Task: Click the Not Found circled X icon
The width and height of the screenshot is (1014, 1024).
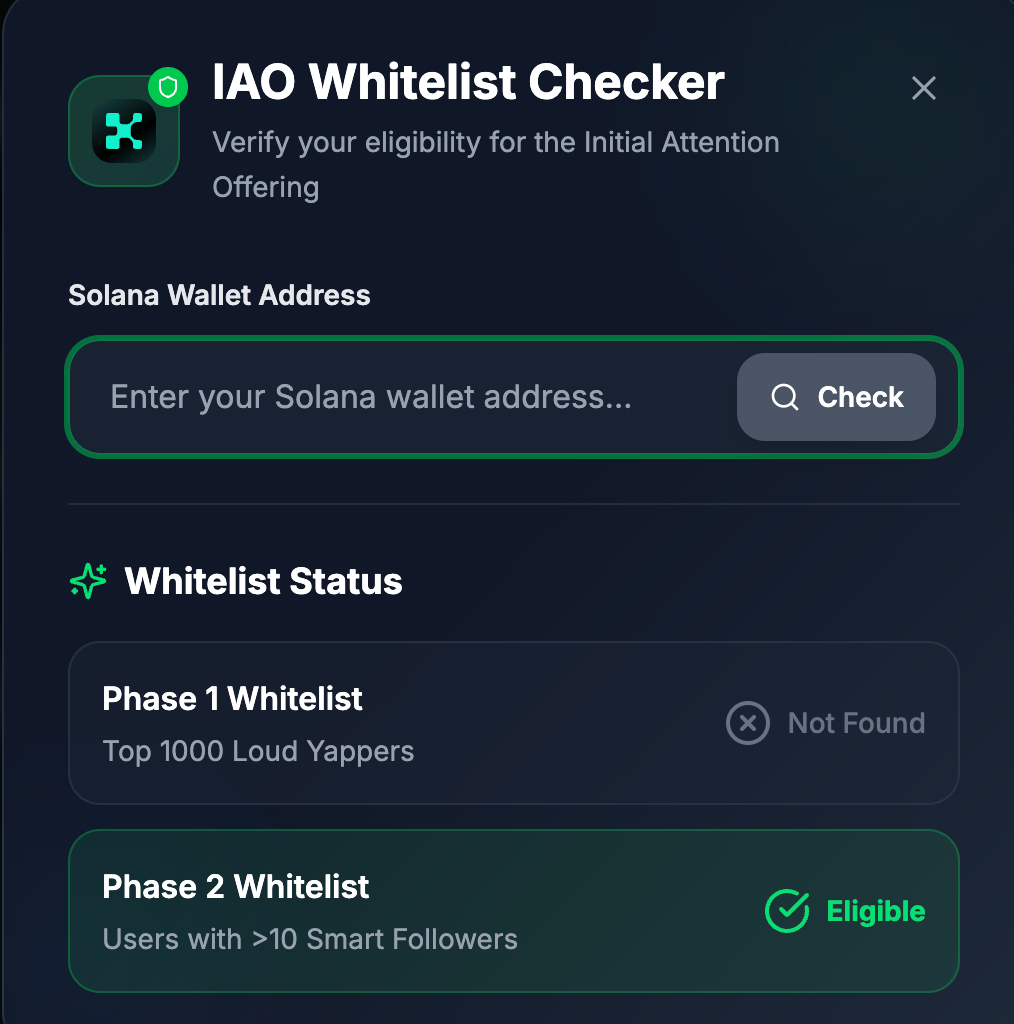Action: (747, 723)
